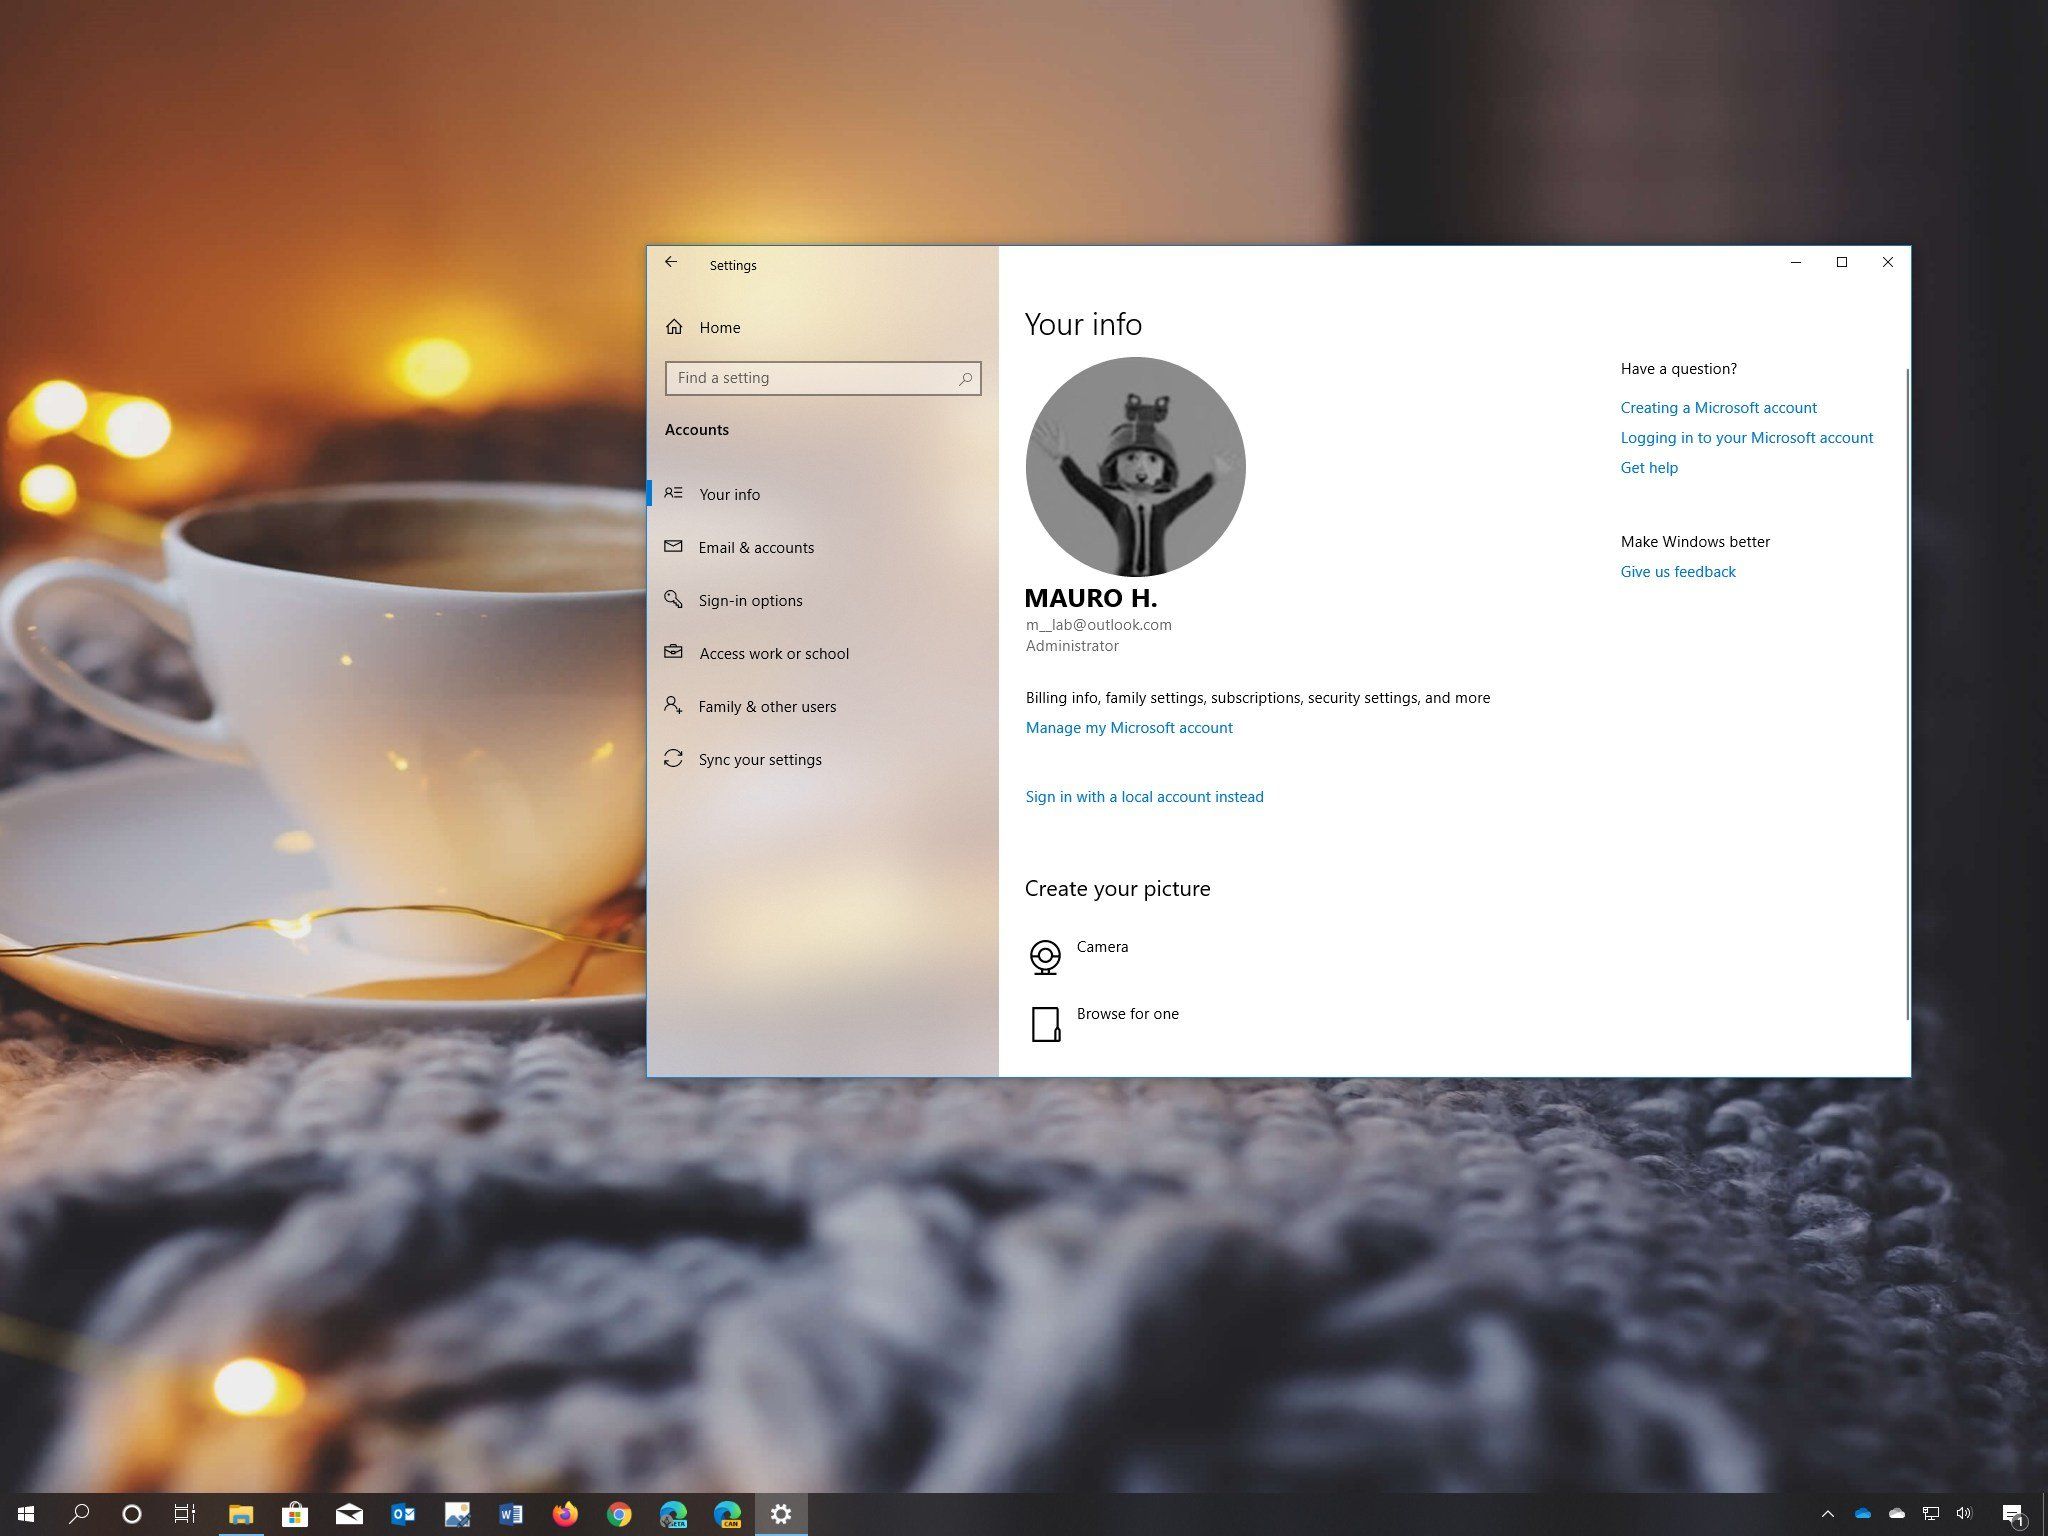Open the Access work or school page
Viewport: 2048px width, 1536px height.
click(774, 654)
